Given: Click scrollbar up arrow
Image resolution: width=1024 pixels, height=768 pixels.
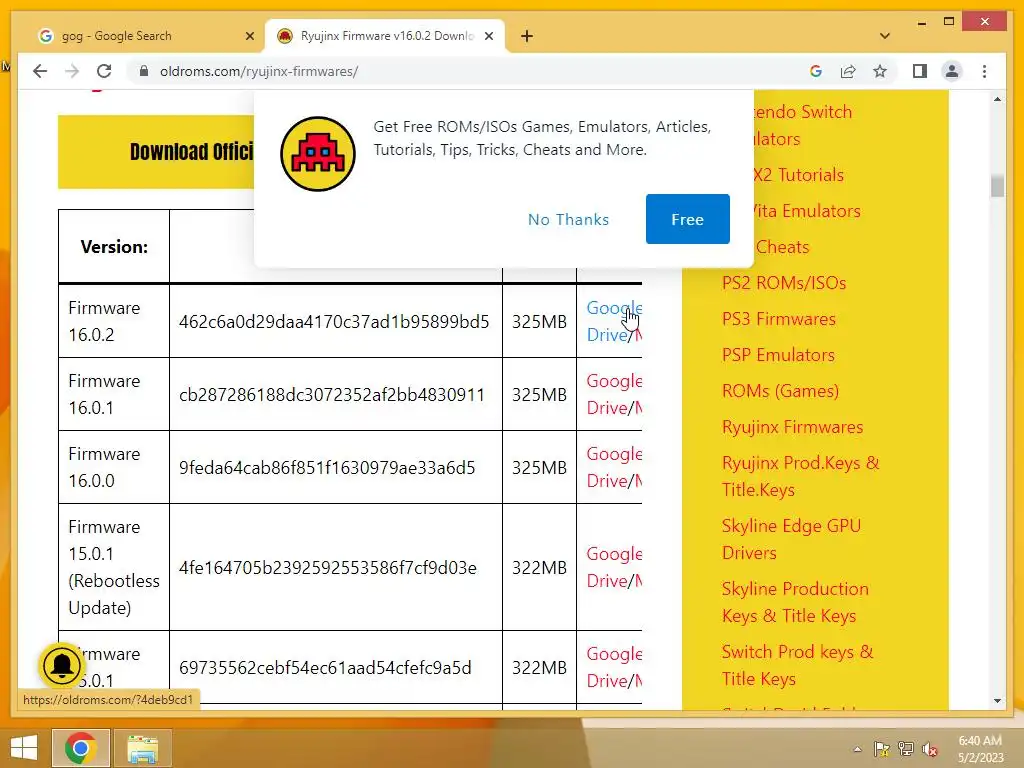Looking at the screenshot, I should (x=997, y=99).
